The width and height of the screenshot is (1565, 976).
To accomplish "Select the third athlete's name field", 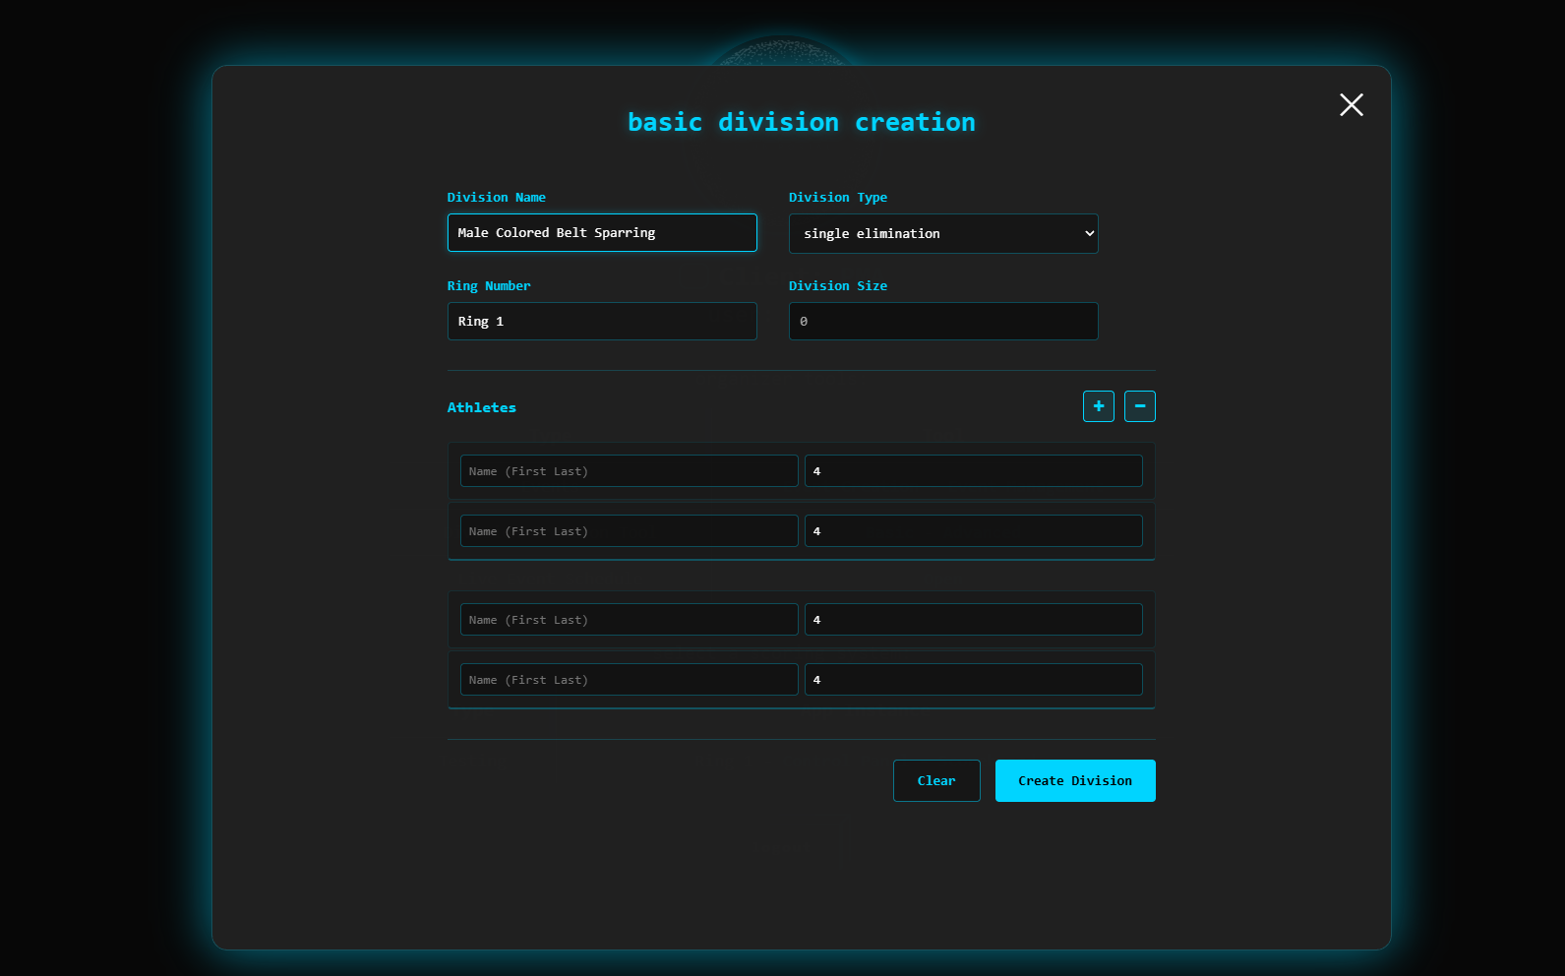I will (629, 620).
